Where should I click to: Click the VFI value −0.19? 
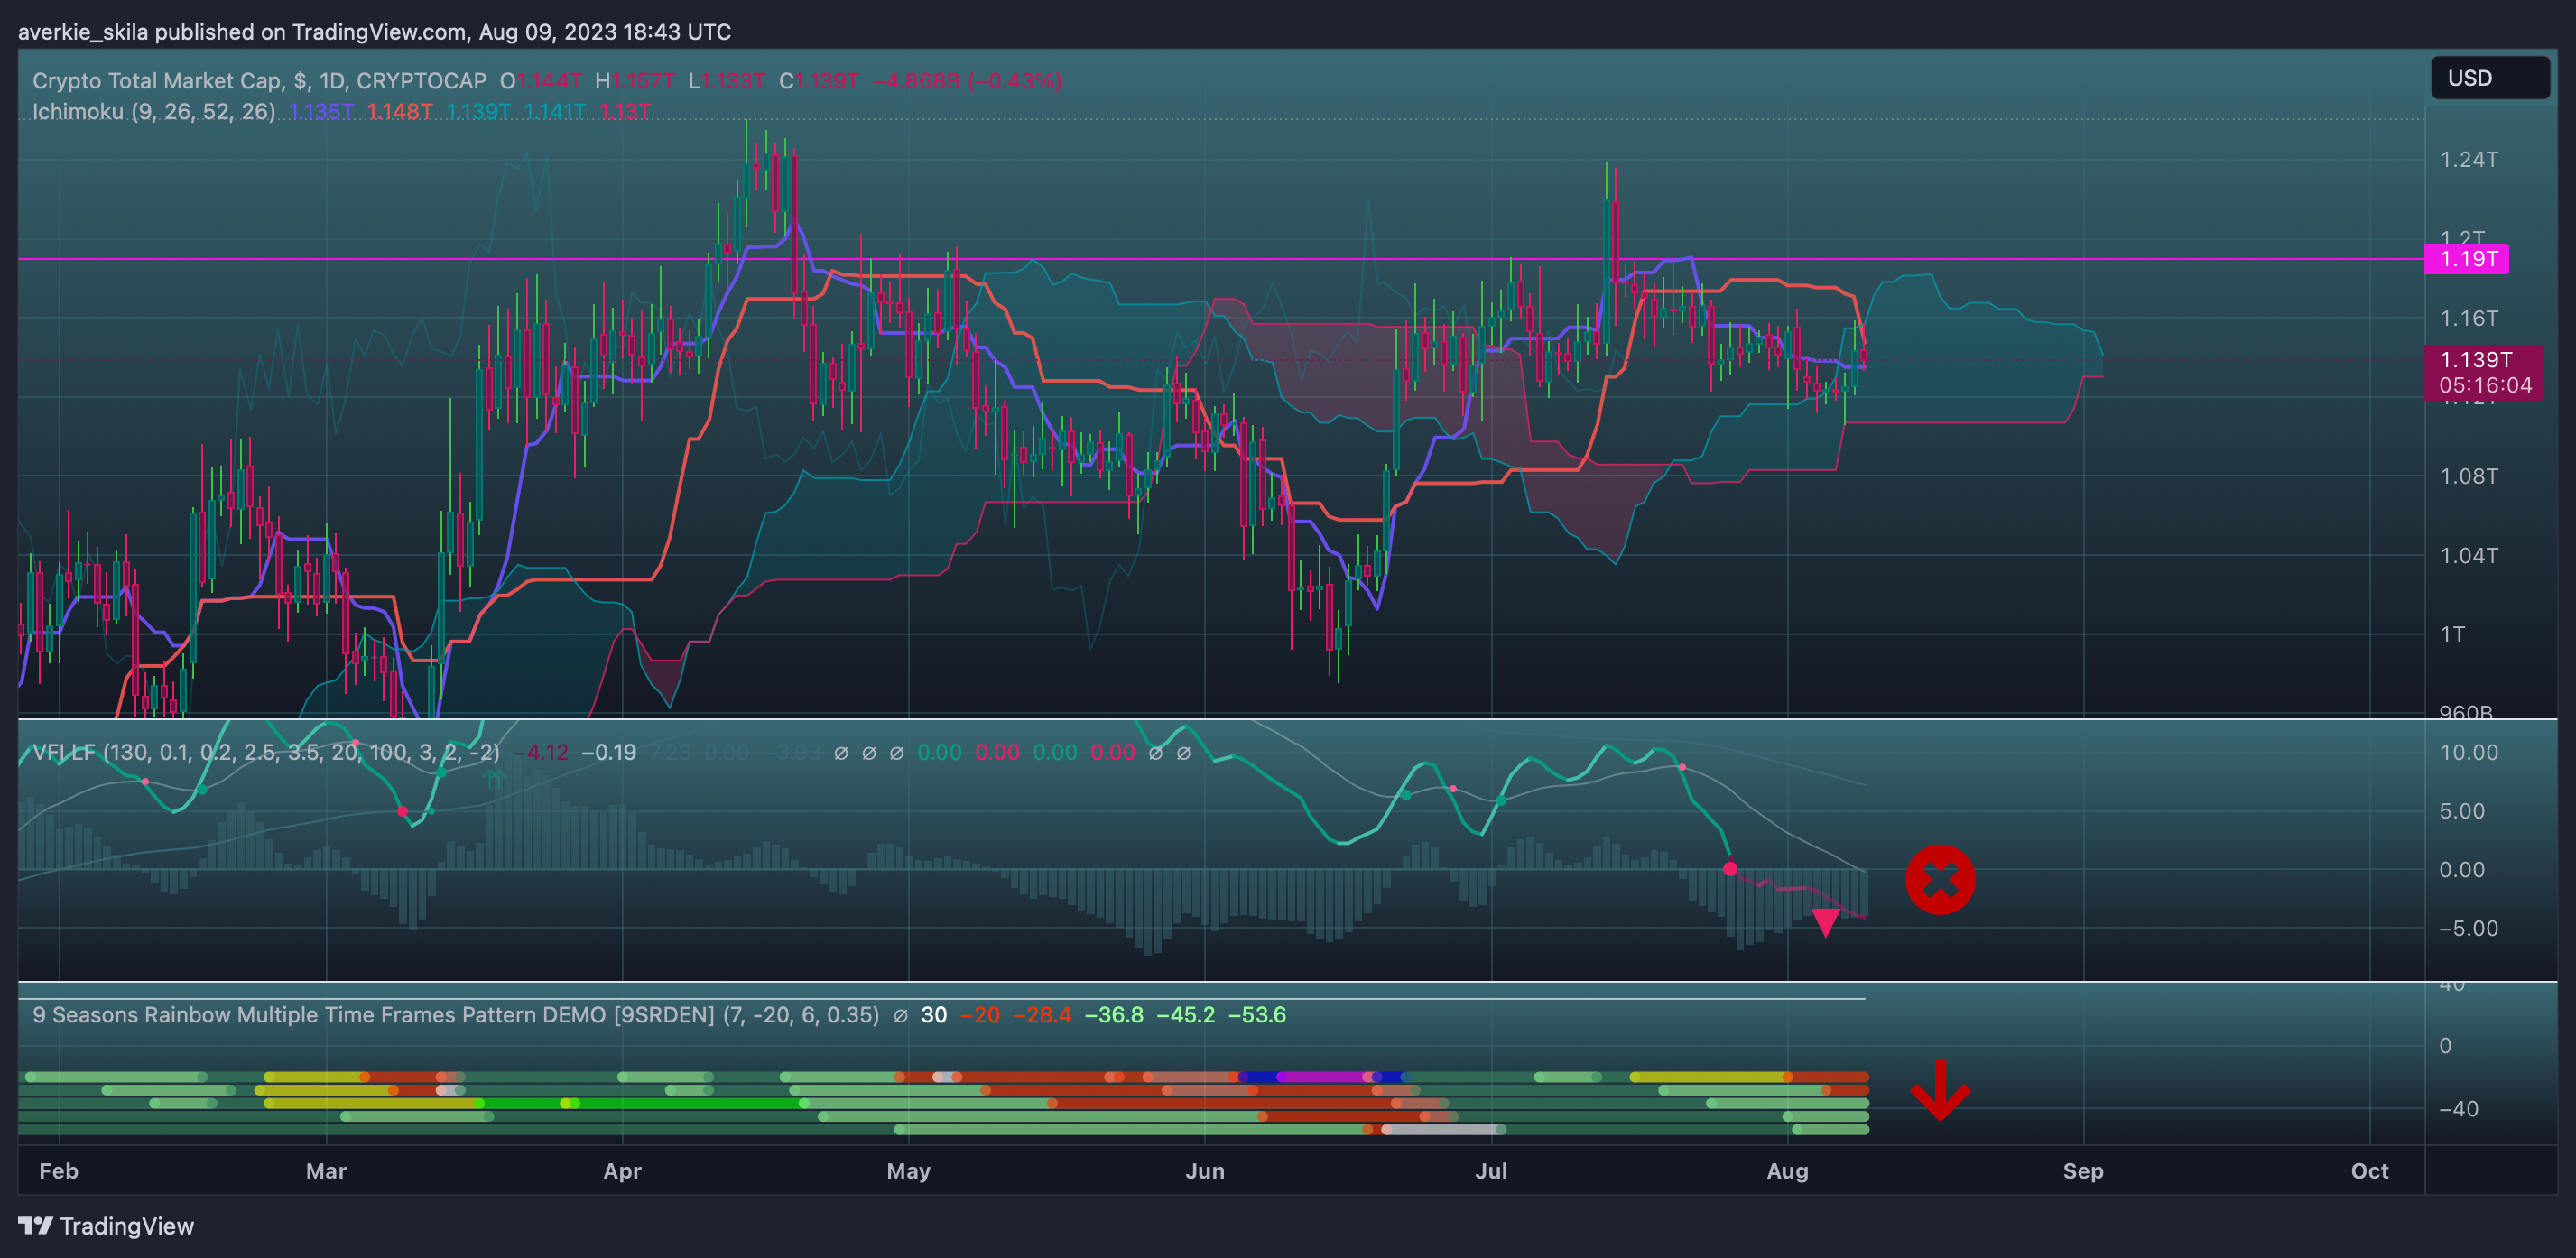pyautogui.click(x=609, y=752)
